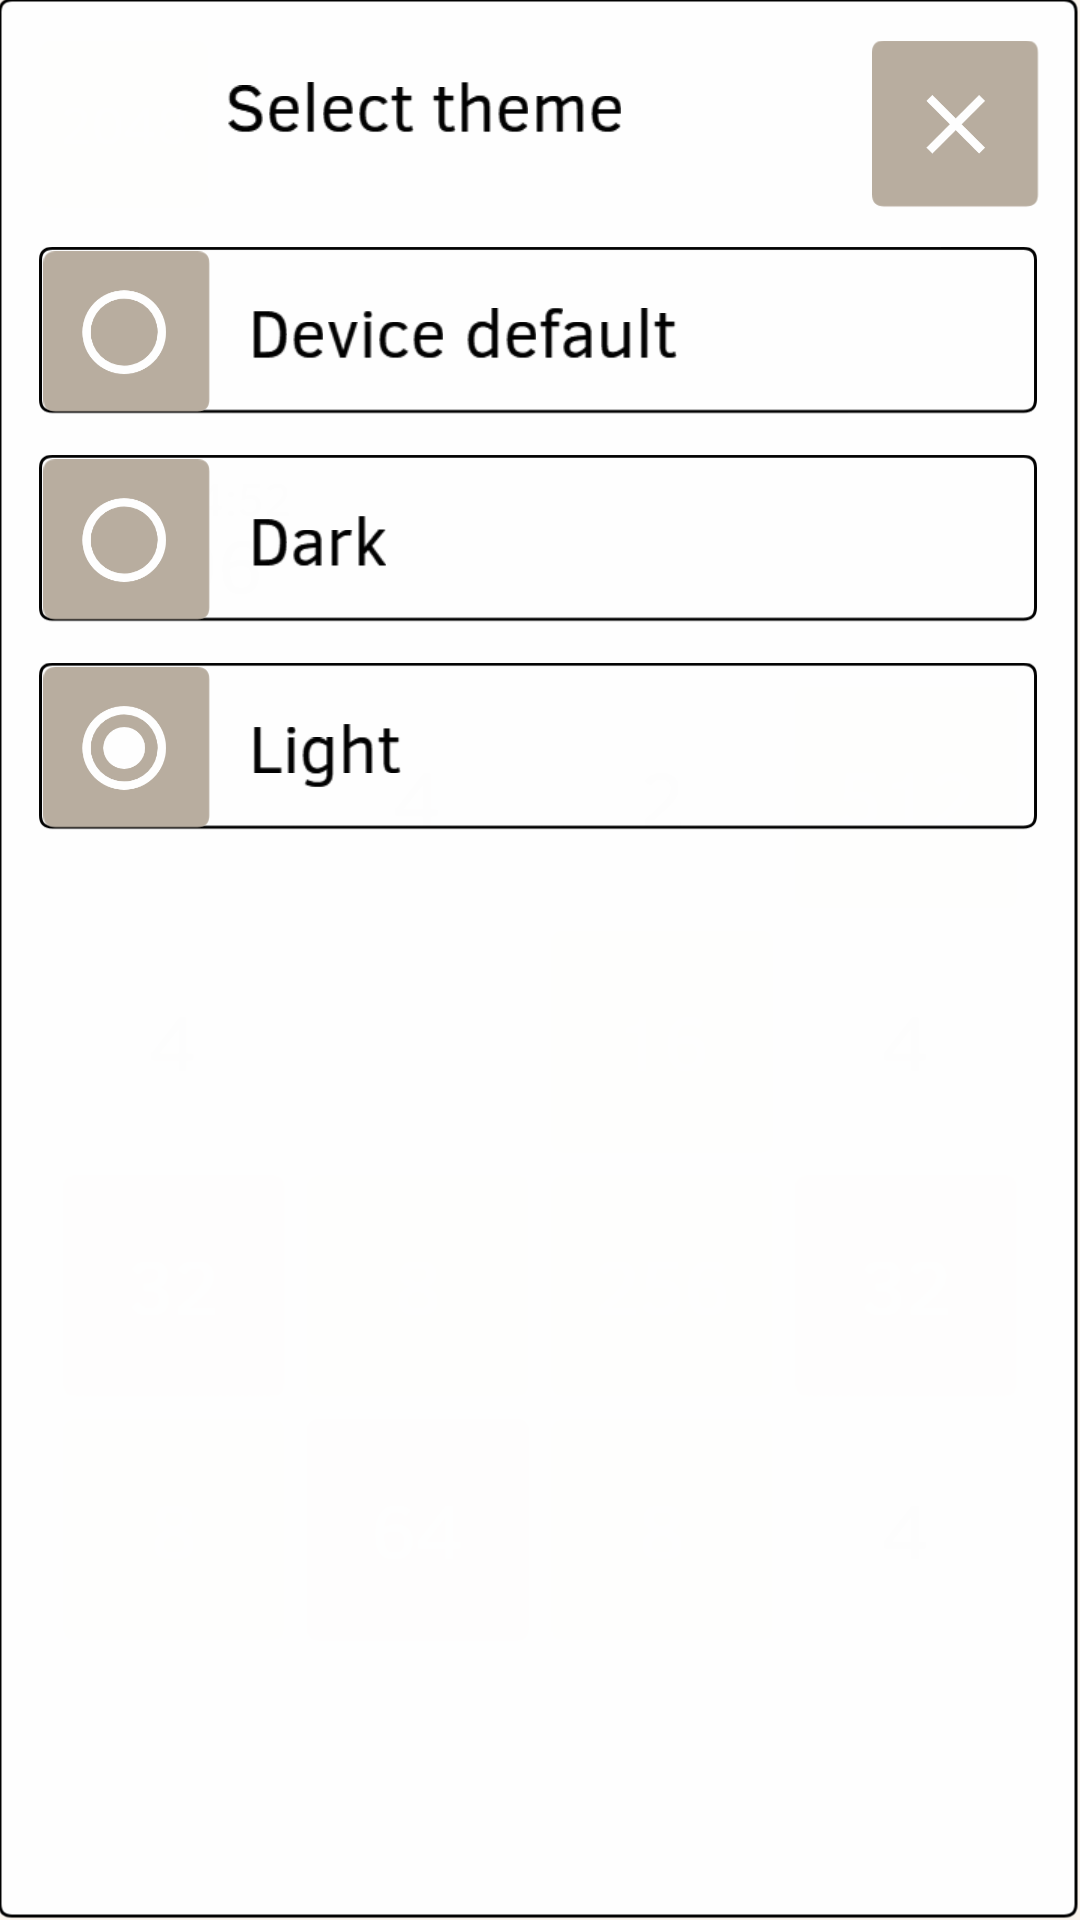Click the "Device default" label text
Viewport: 1080px width, 1920px height.
coord(462,334)
